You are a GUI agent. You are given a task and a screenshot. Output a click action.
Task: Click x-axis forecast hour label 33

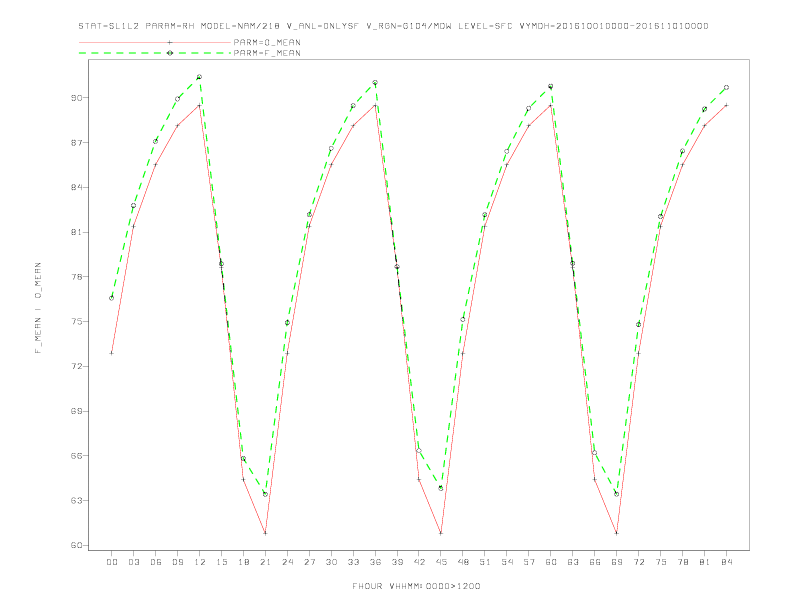[x=353, y=562]
